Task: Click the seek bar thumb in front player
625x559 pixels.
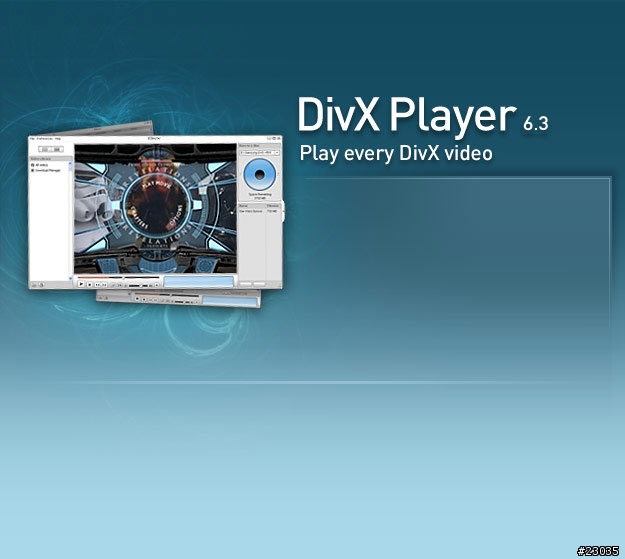Action: (124, 278)
